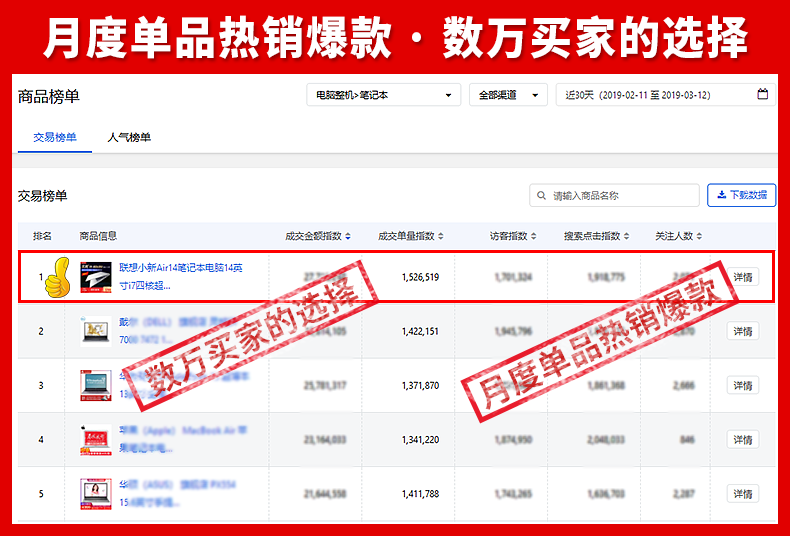The image size is (790, 536).
Task: Open 详情 for rank 4 row
Action: pos(743,440)
